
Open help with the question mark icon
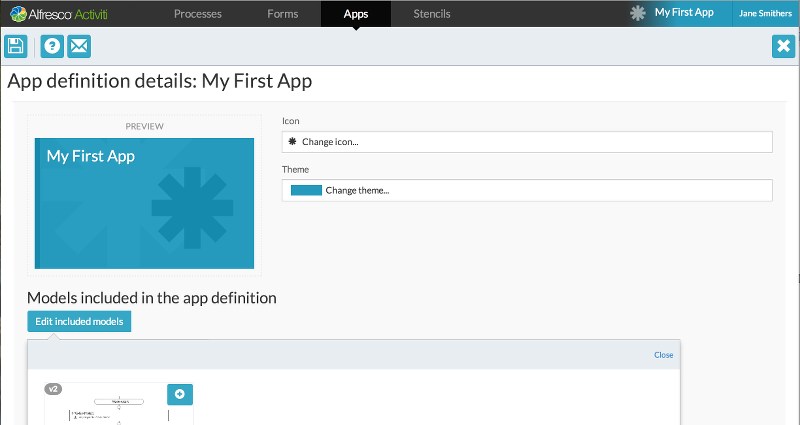point(52,47)
